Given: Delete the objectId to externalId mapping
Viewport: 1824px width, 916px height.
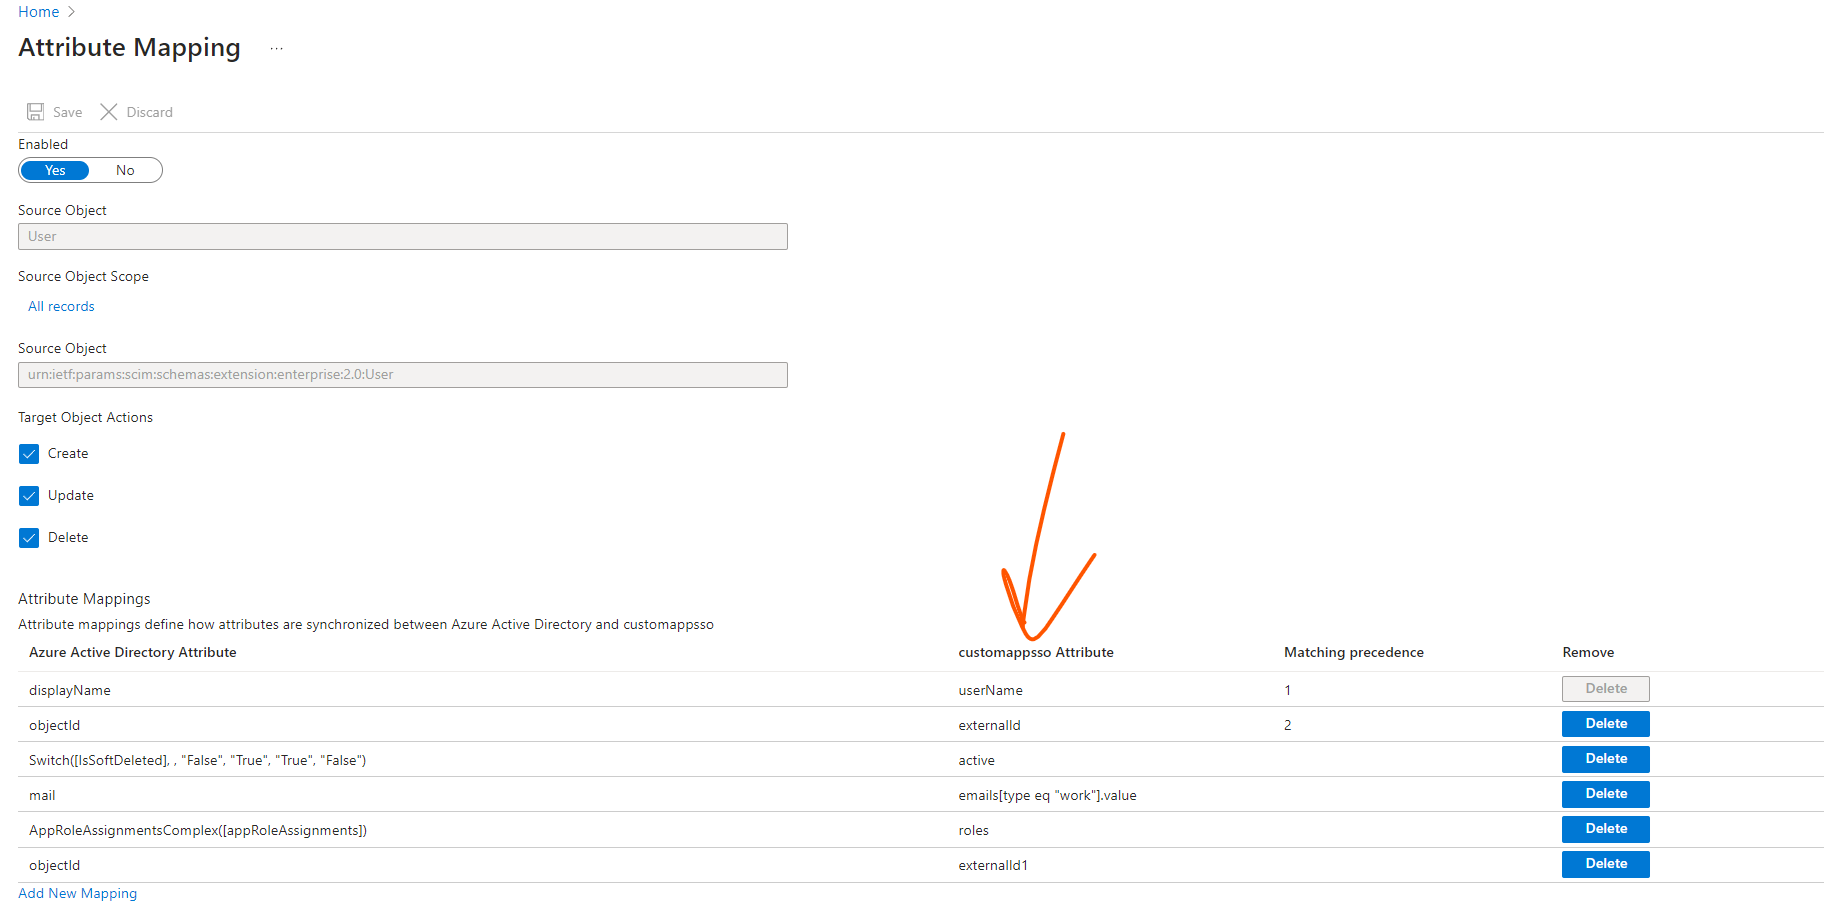Looking at the screenshot, I should click(1605, 723).
